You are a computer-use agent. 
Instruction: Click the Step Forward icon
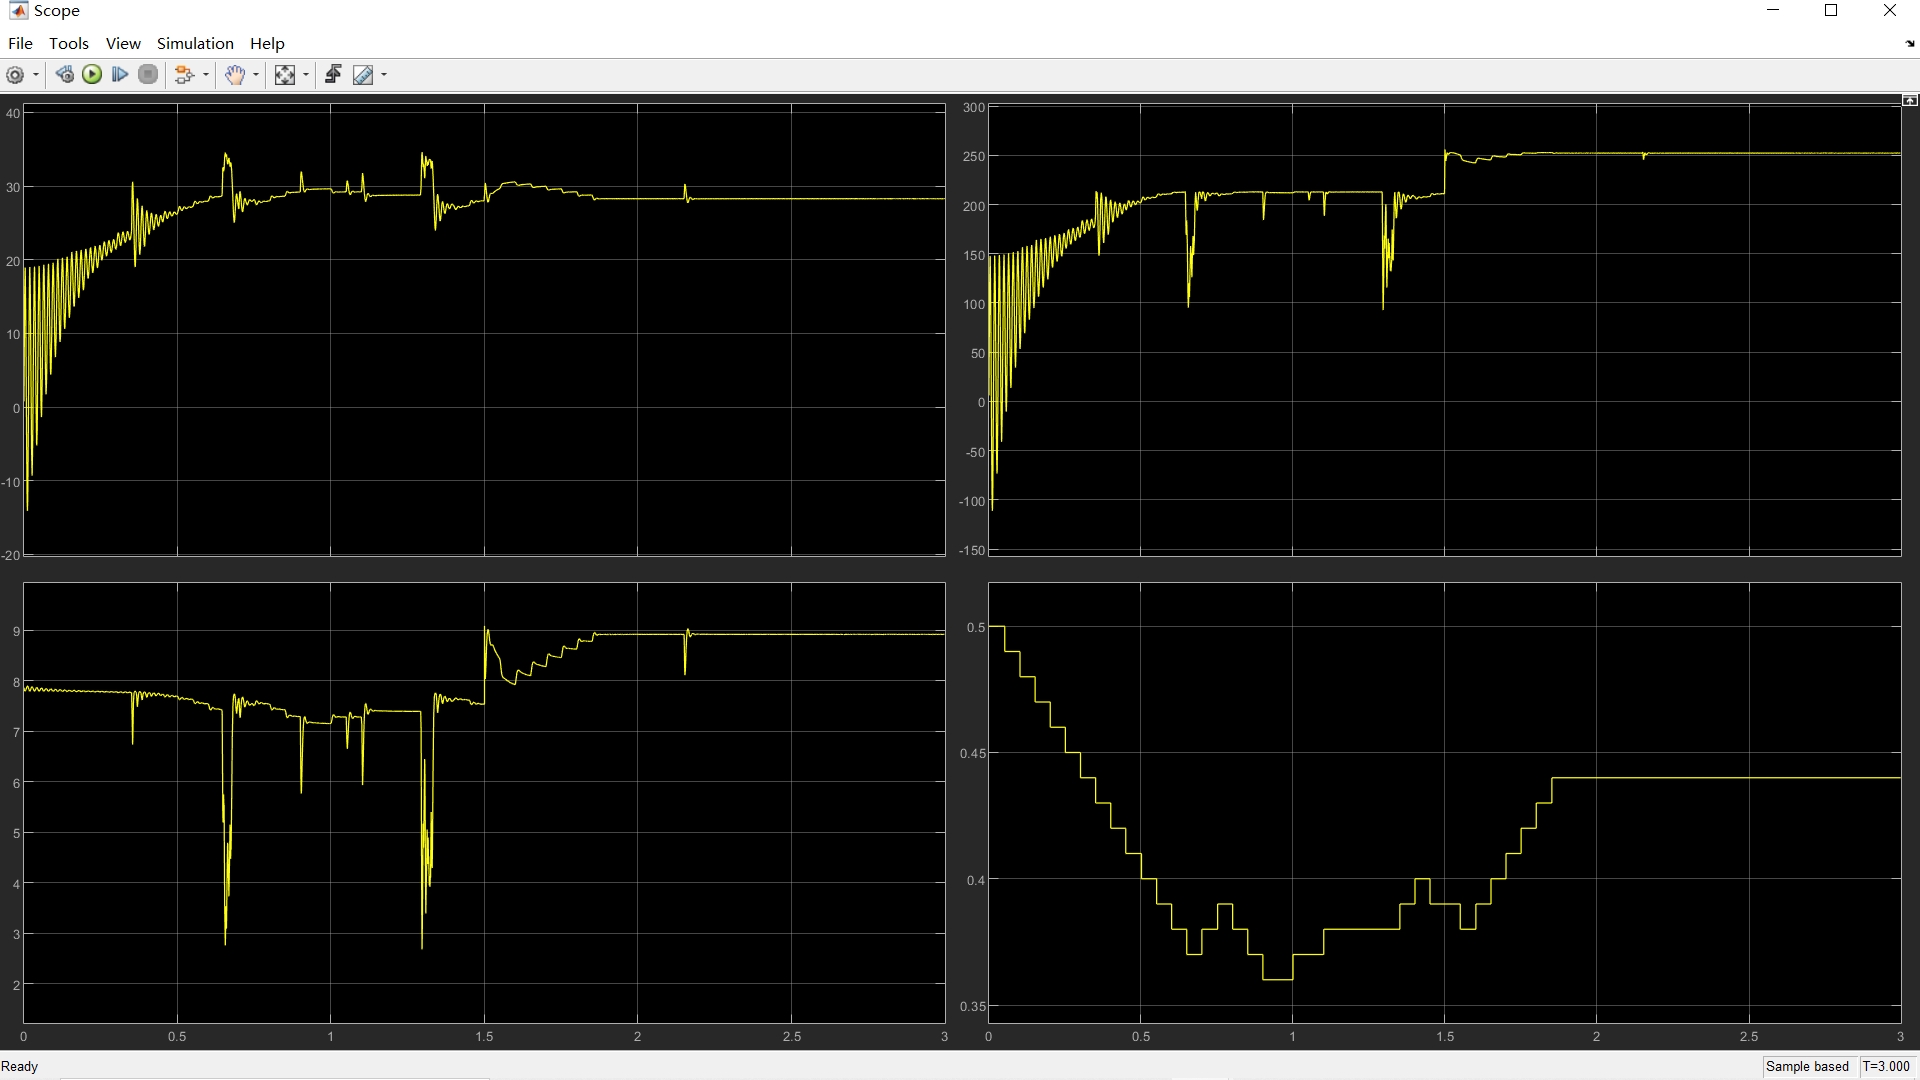120,75
